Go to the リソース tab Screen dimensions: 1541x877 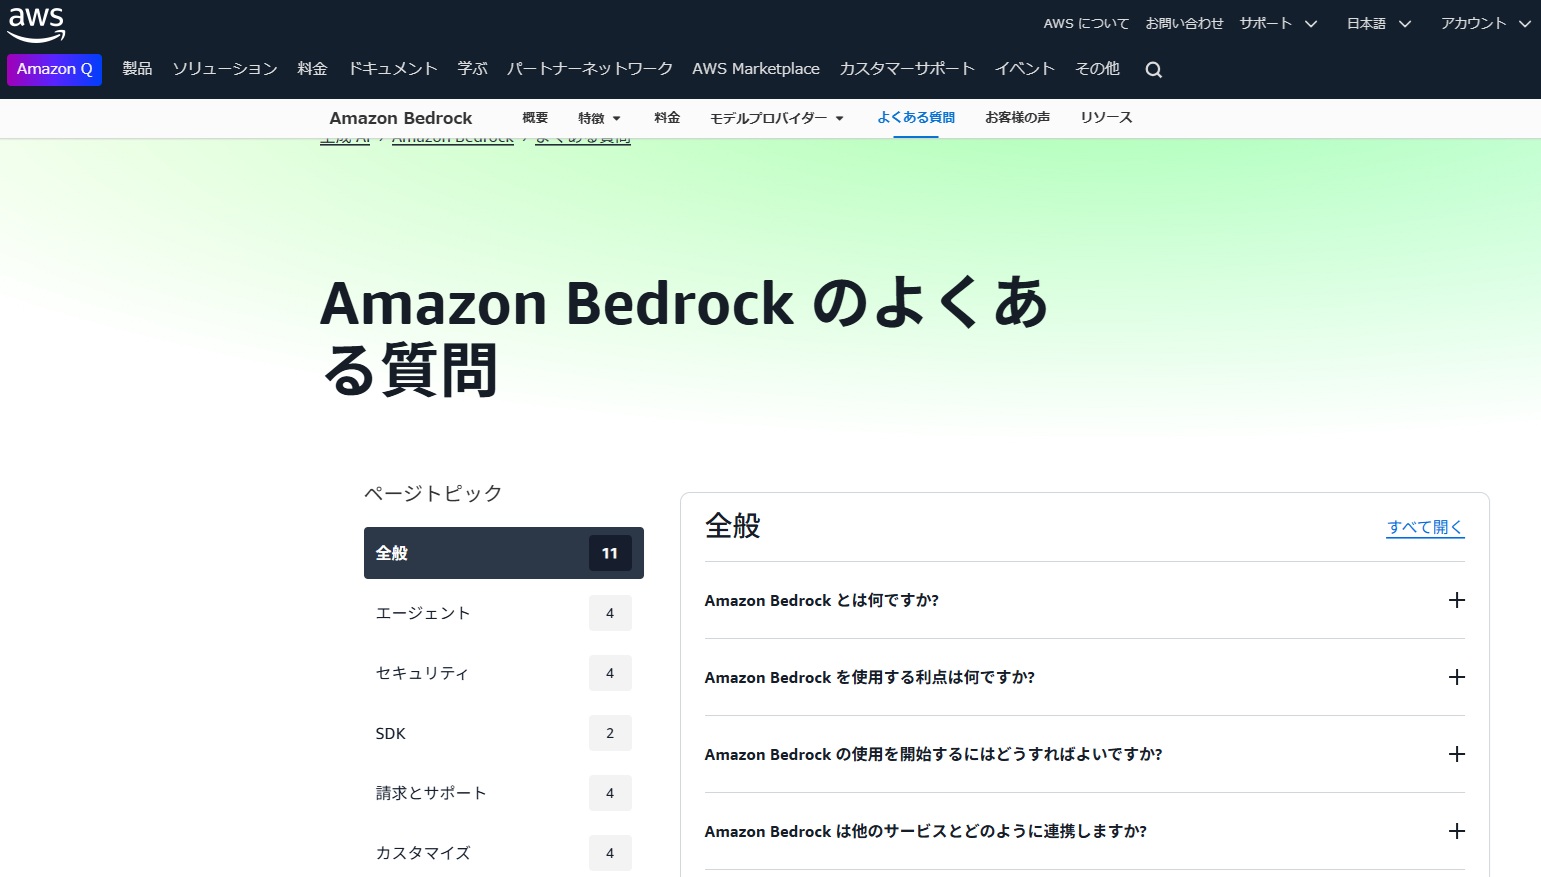(1106, 118)
